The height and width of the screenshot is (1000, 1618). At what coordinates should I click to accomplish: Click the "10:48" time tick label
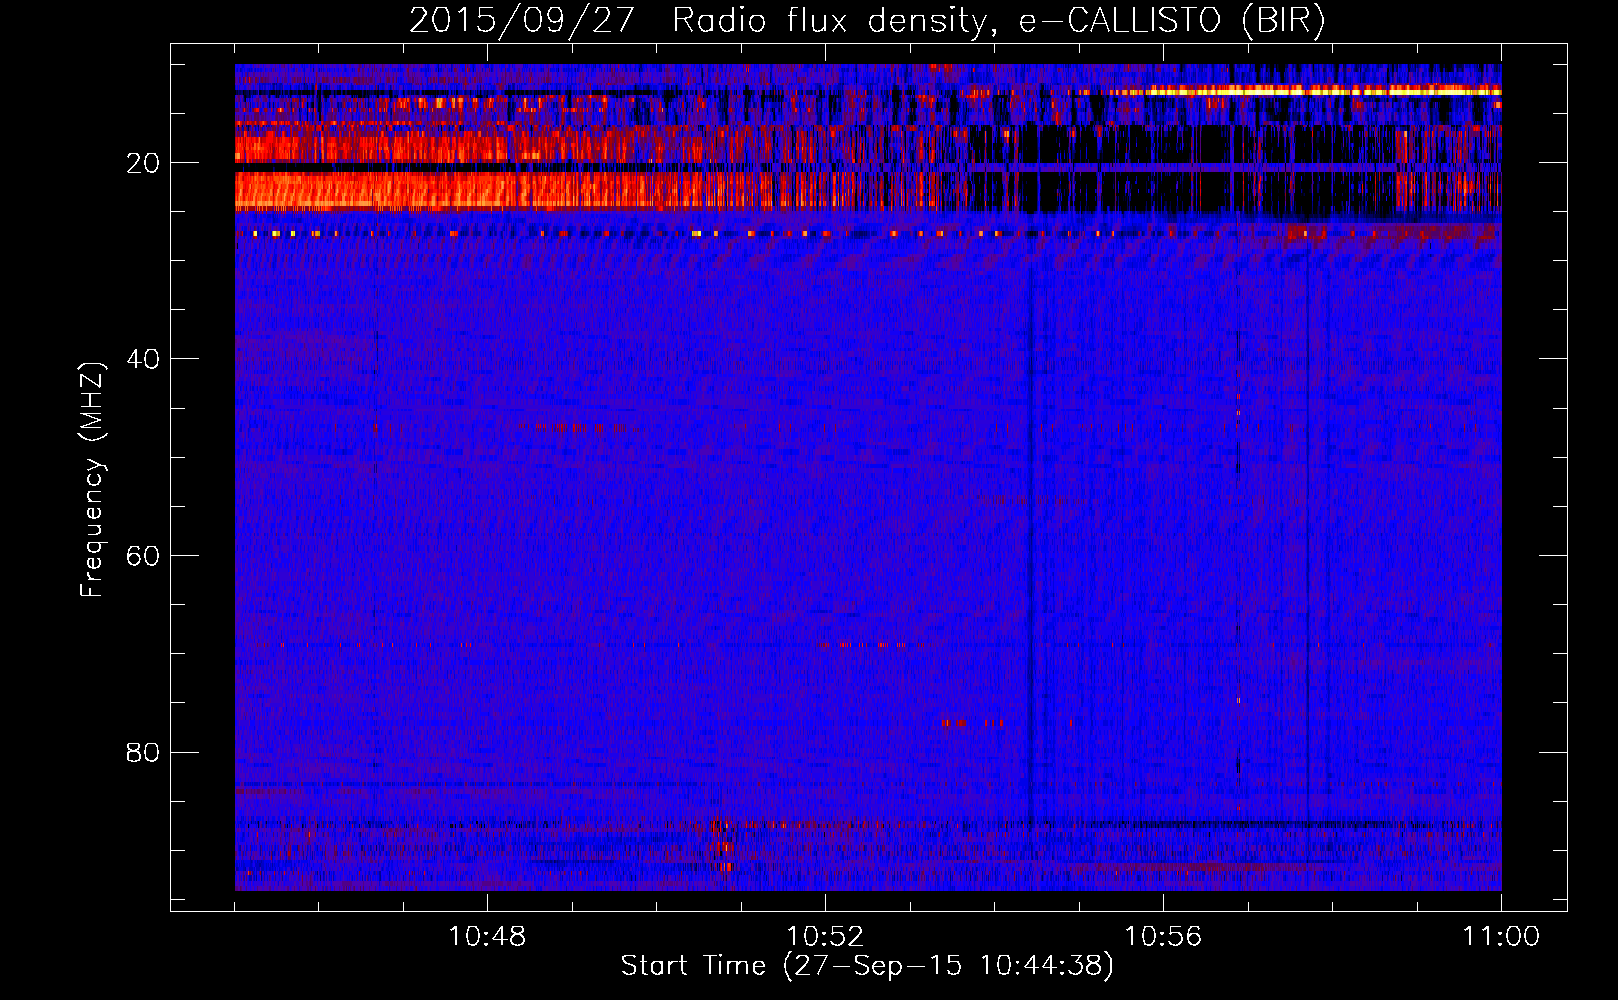tap(487, 936)
